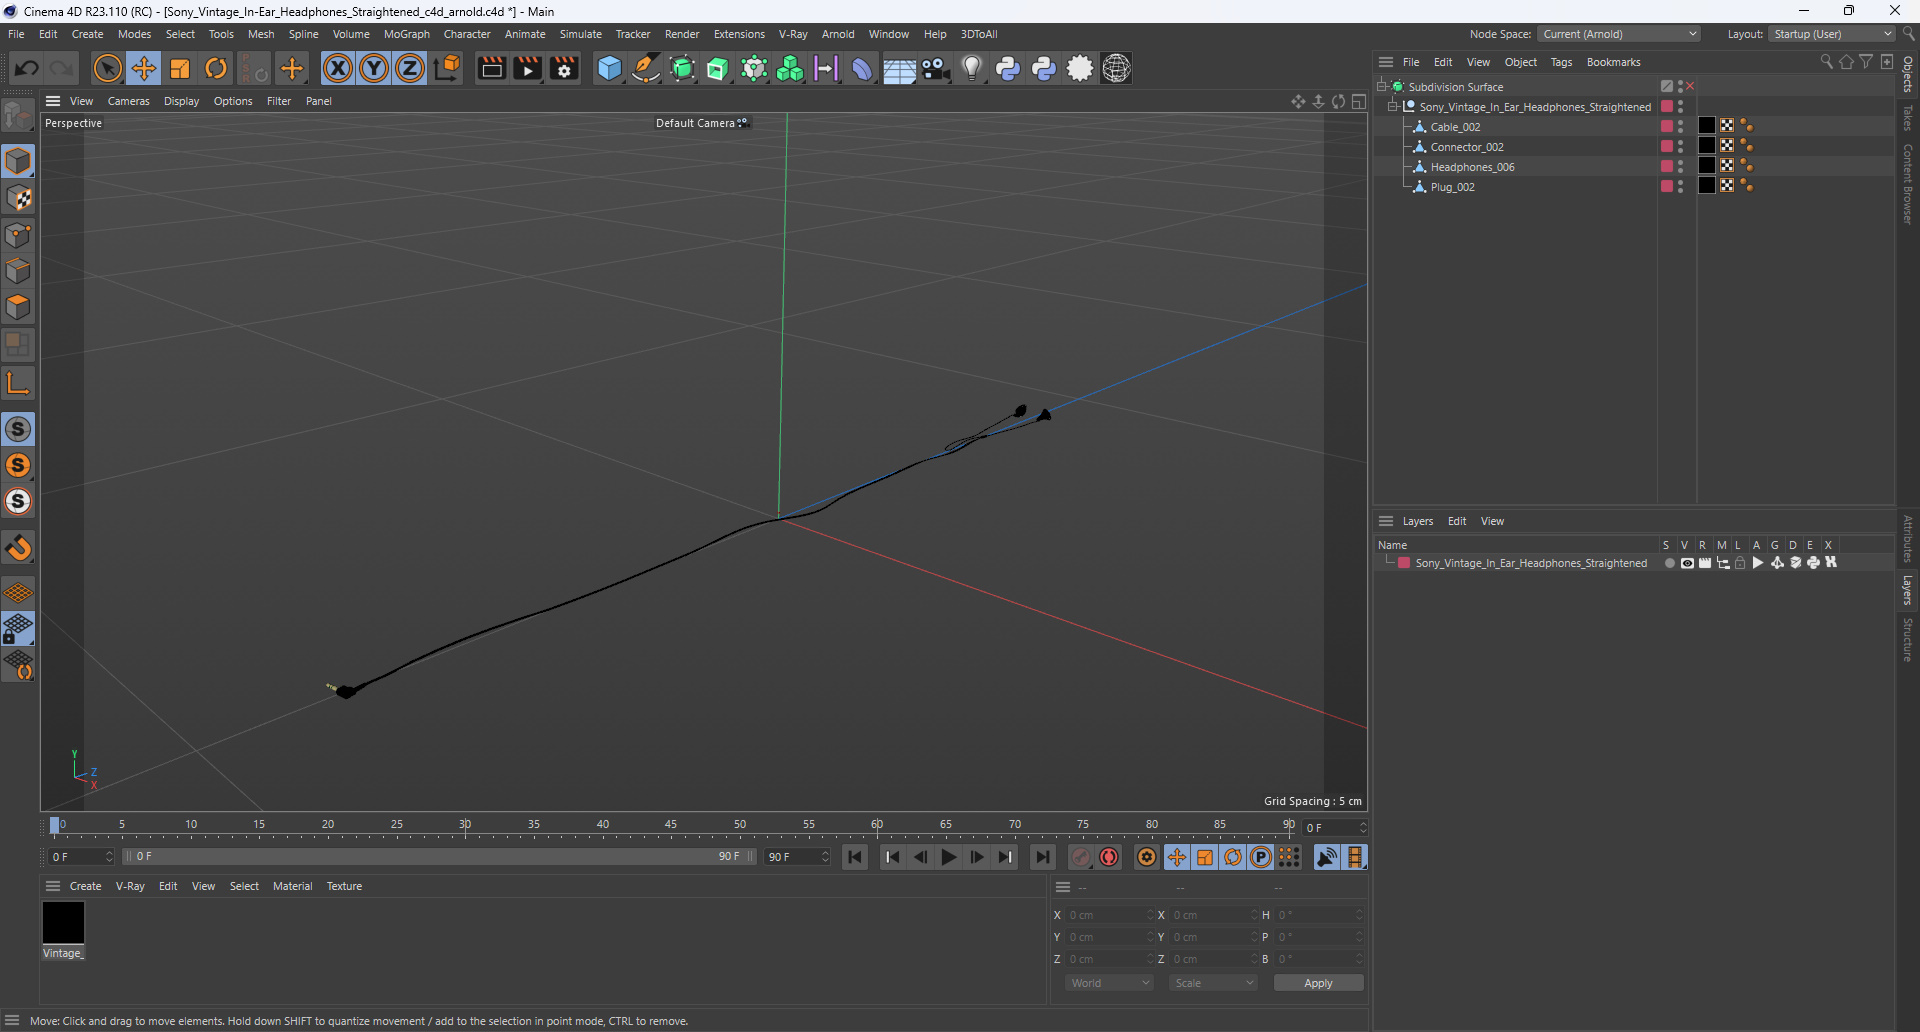Activate the Move tool

[x=144, y=68]
